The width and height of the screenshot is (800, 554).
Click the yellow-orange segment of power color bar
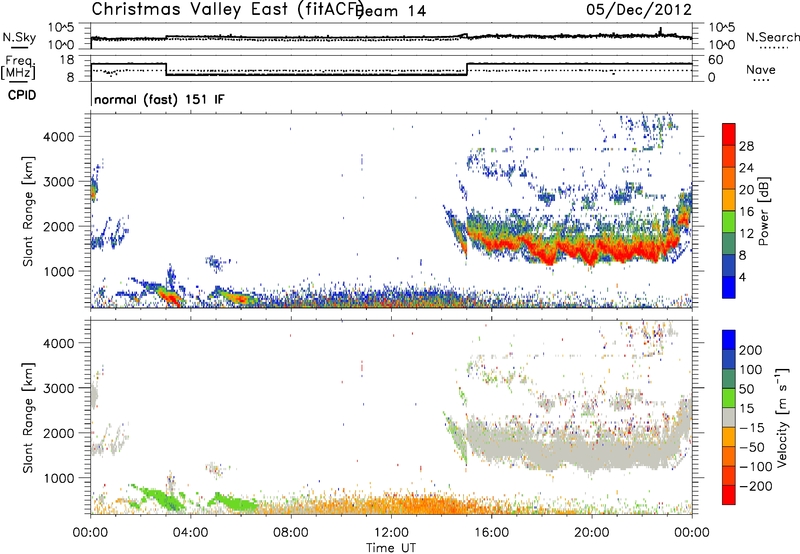[729, 200]
